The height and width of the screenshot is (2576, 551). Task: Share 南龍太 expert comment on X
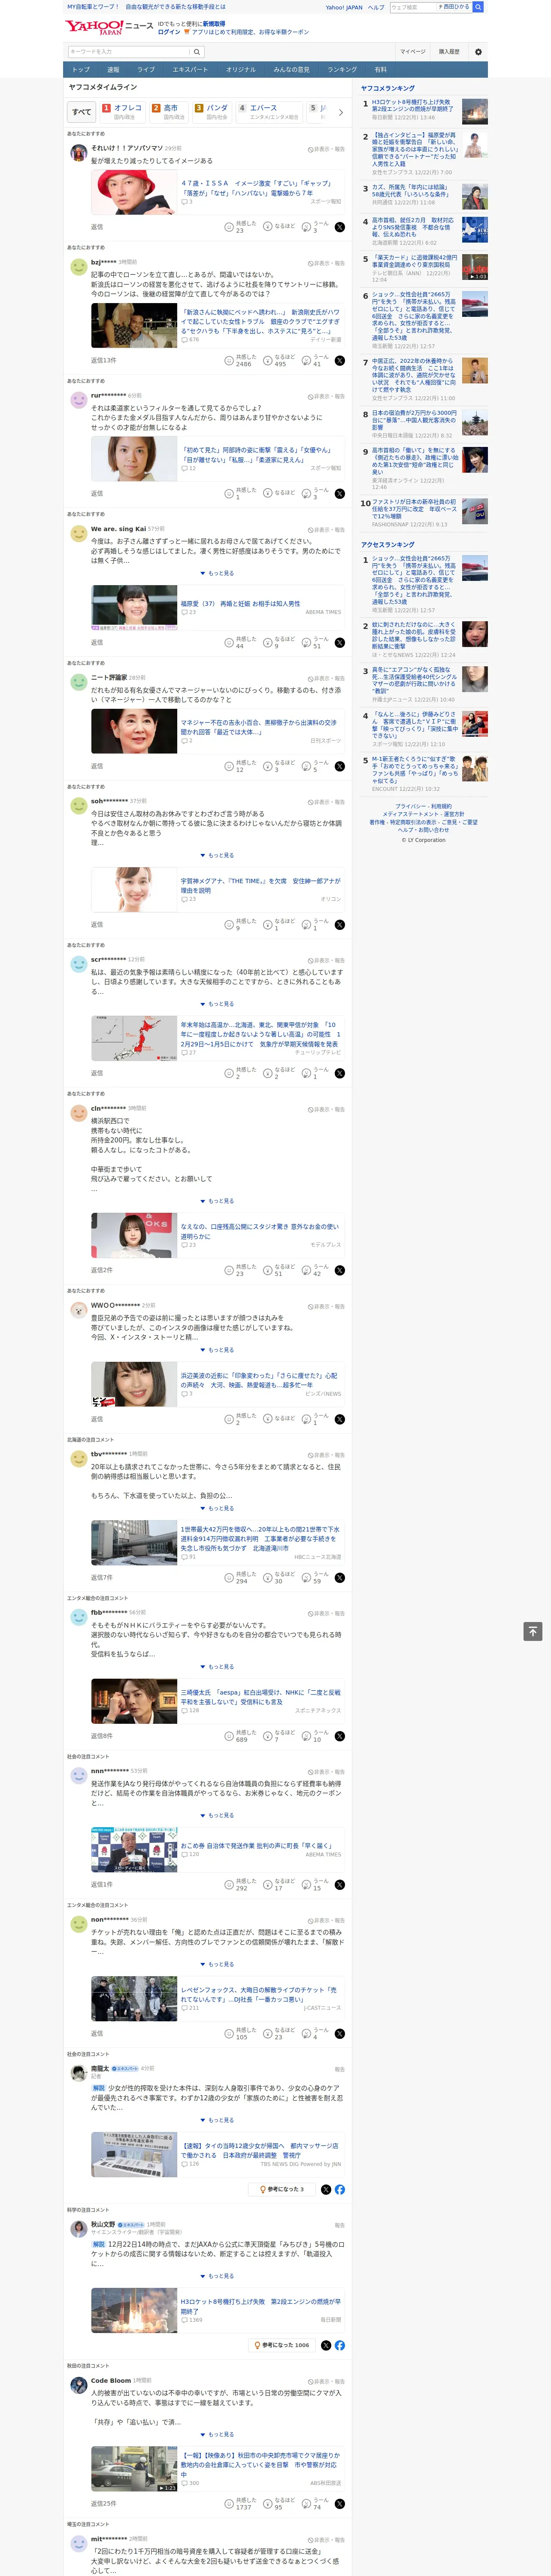pos(326,2189)
